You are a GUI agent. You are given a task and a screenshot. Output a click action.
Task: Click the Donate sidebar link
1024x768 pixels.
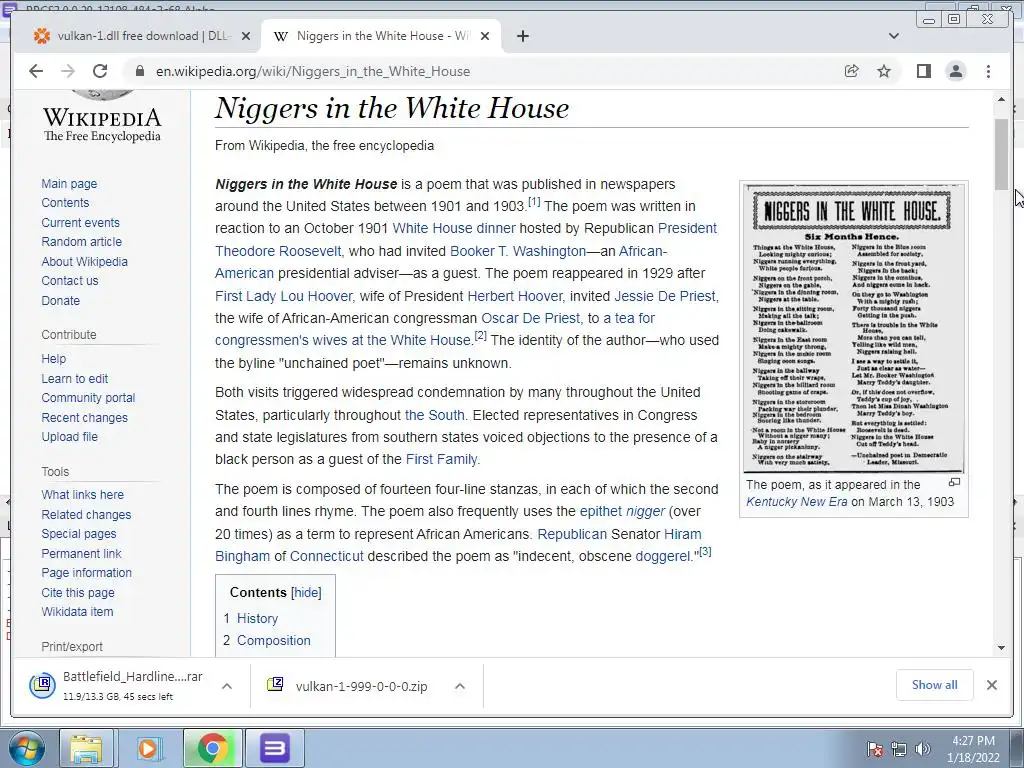(x=61, y=300)
